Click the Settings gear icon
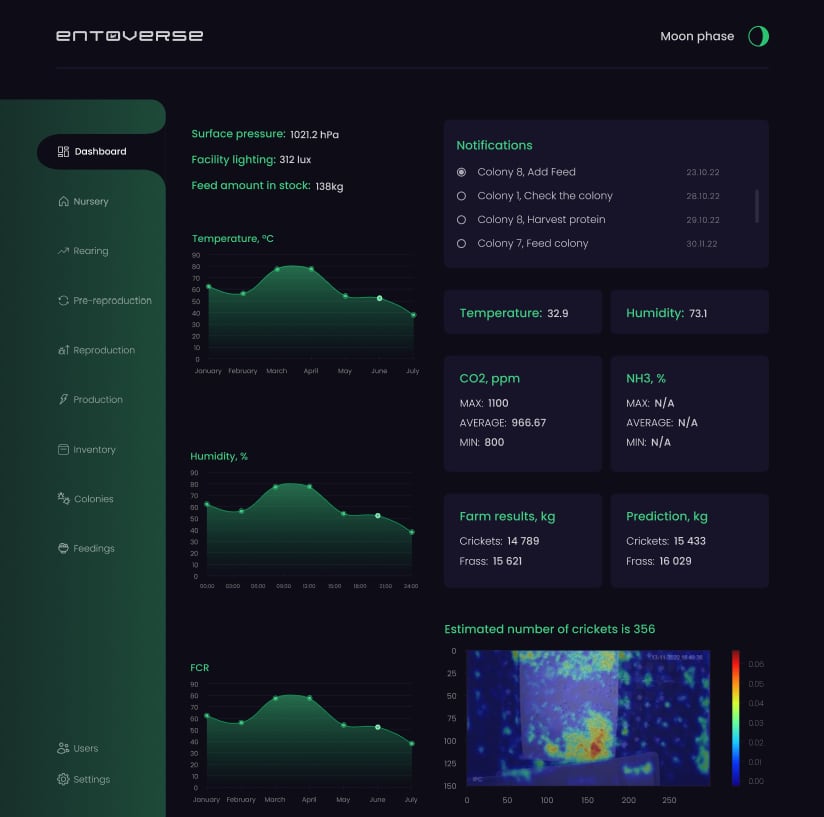Viewport: 824px width, 817px height. [x=63, y=779]
